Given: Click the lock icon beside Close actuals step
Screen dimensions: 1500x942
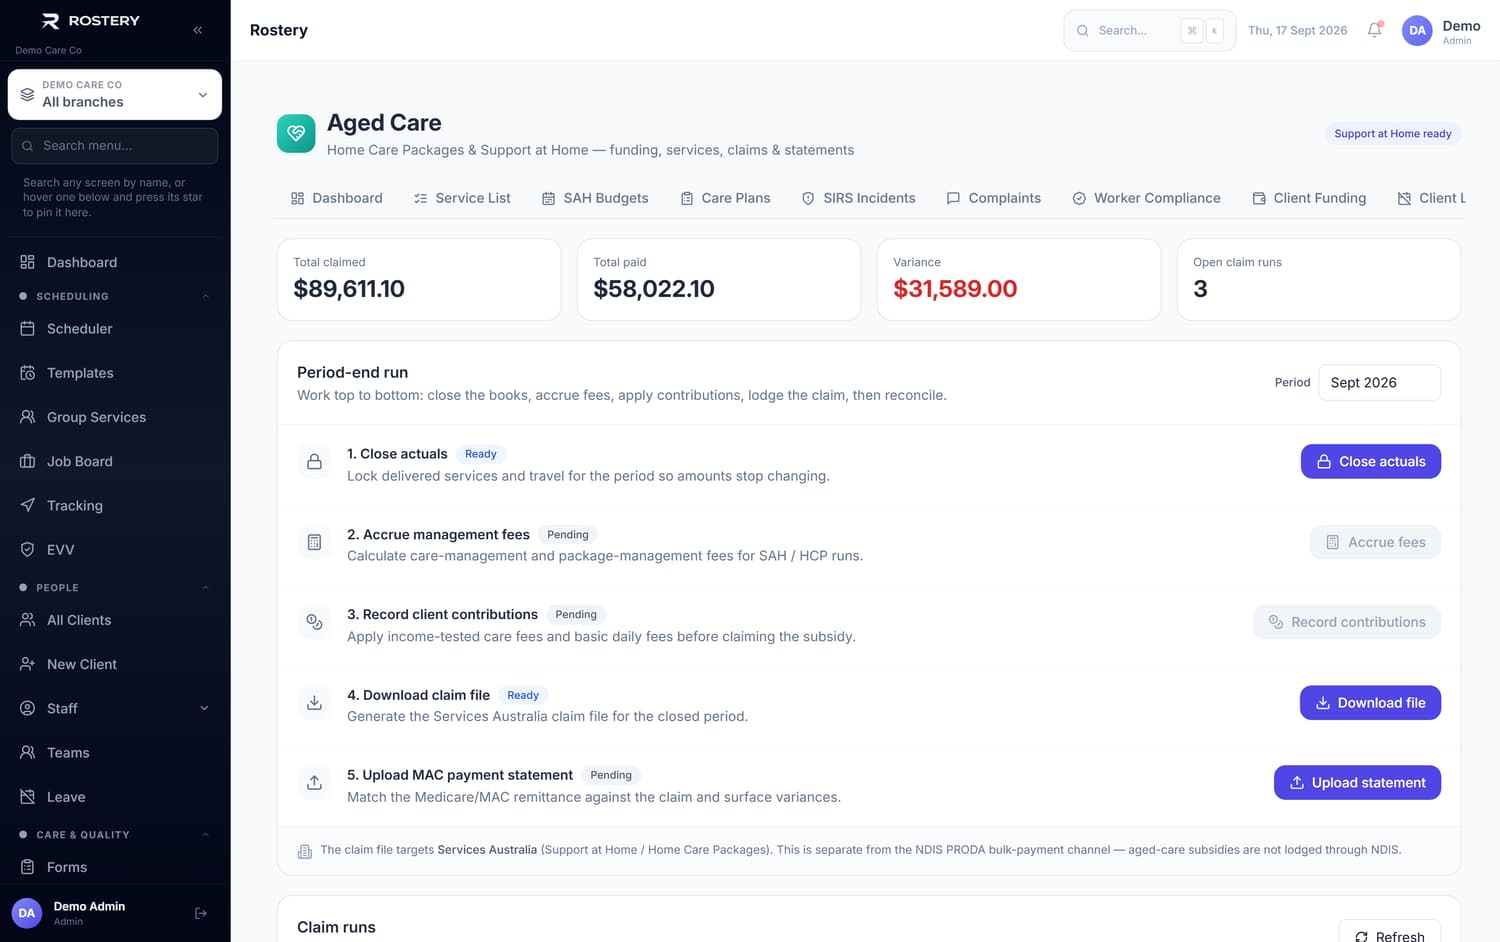Looking at the screenshot, I should [314, 462].
